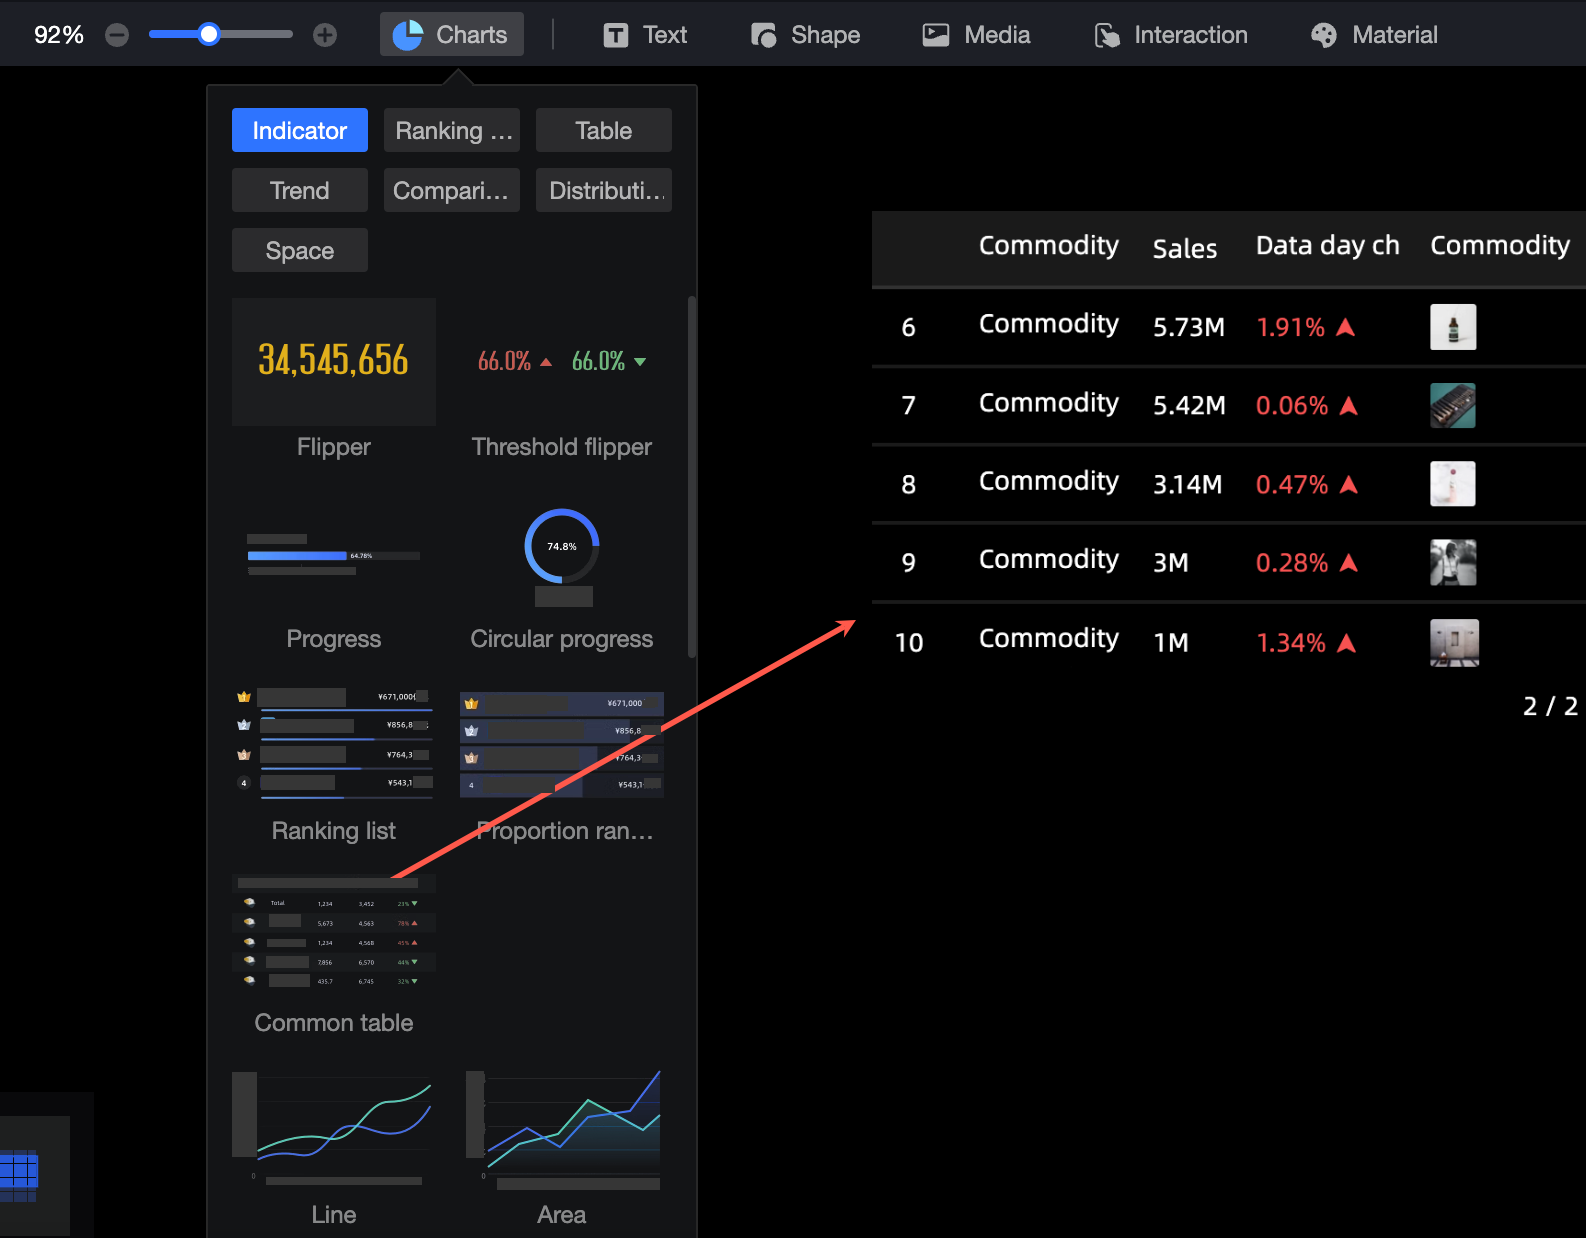Select the Space category button
The height and width of the screenshot is (1238, 1586).
click(x=300, y=250)
